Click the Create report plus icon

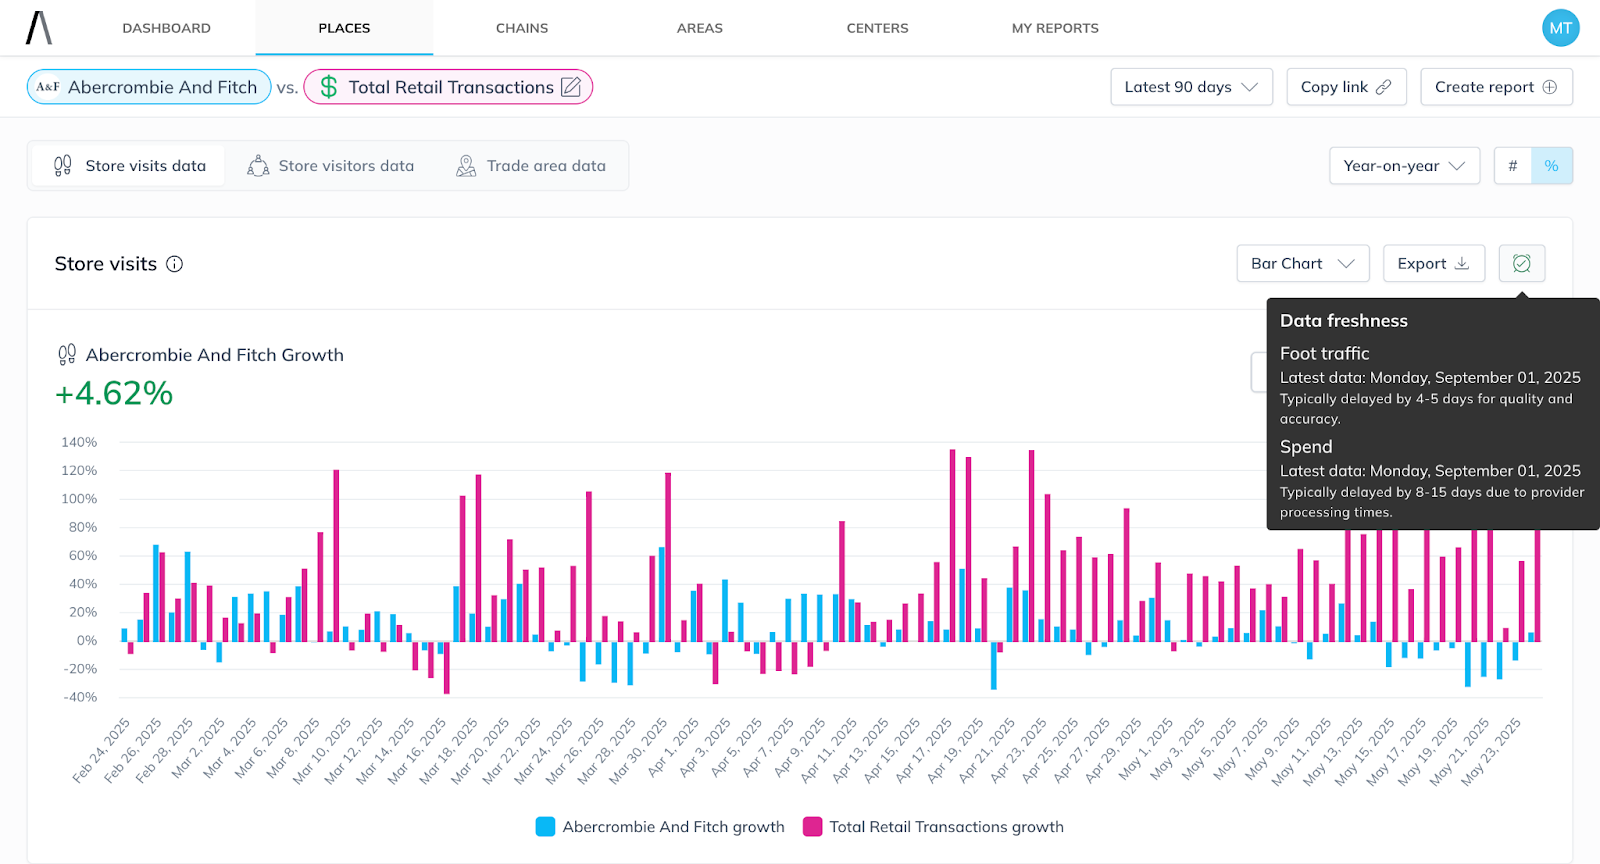click(1550, 87)
